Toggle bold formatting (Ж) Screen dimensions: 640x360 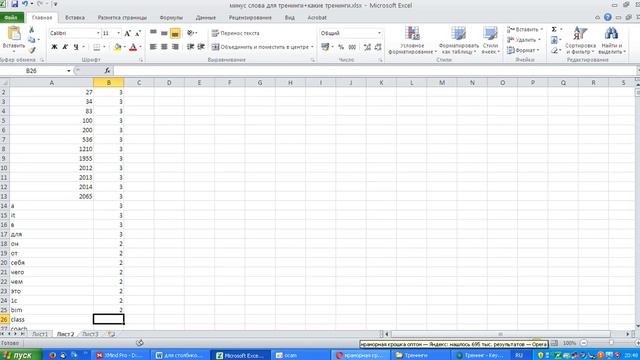pyautogui.click(x=54, y=47)
